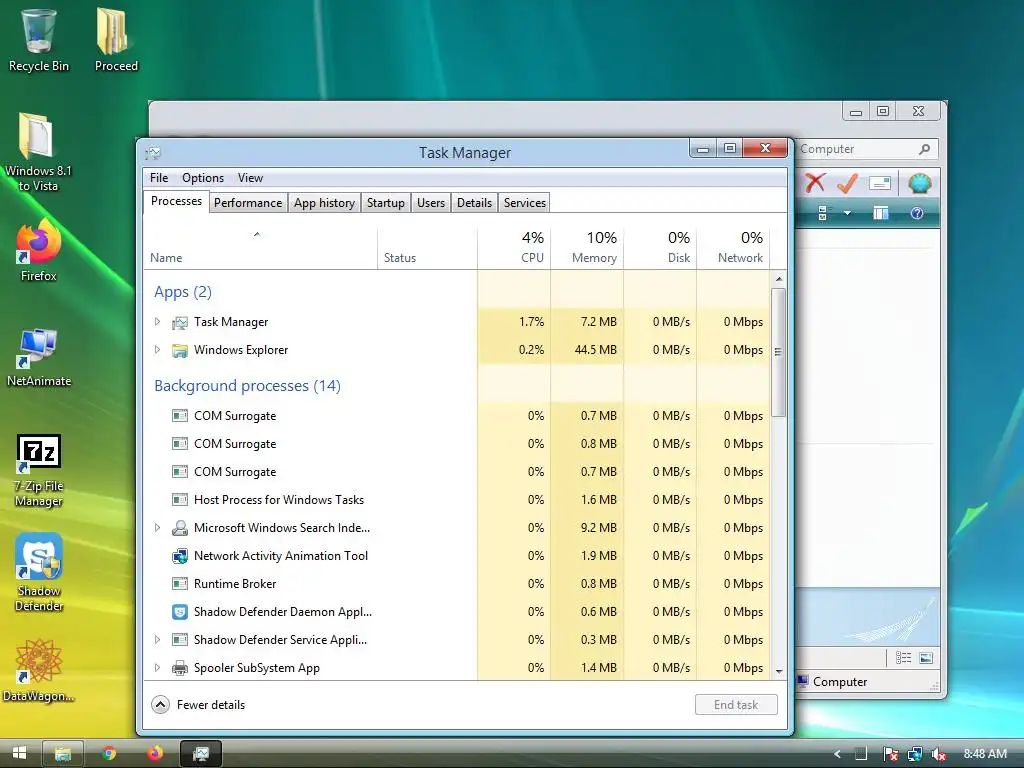Viewport: 1024px width, 768px height.
Task: Click the scrollbar up arrow in process list
Action: pos(778,279)
